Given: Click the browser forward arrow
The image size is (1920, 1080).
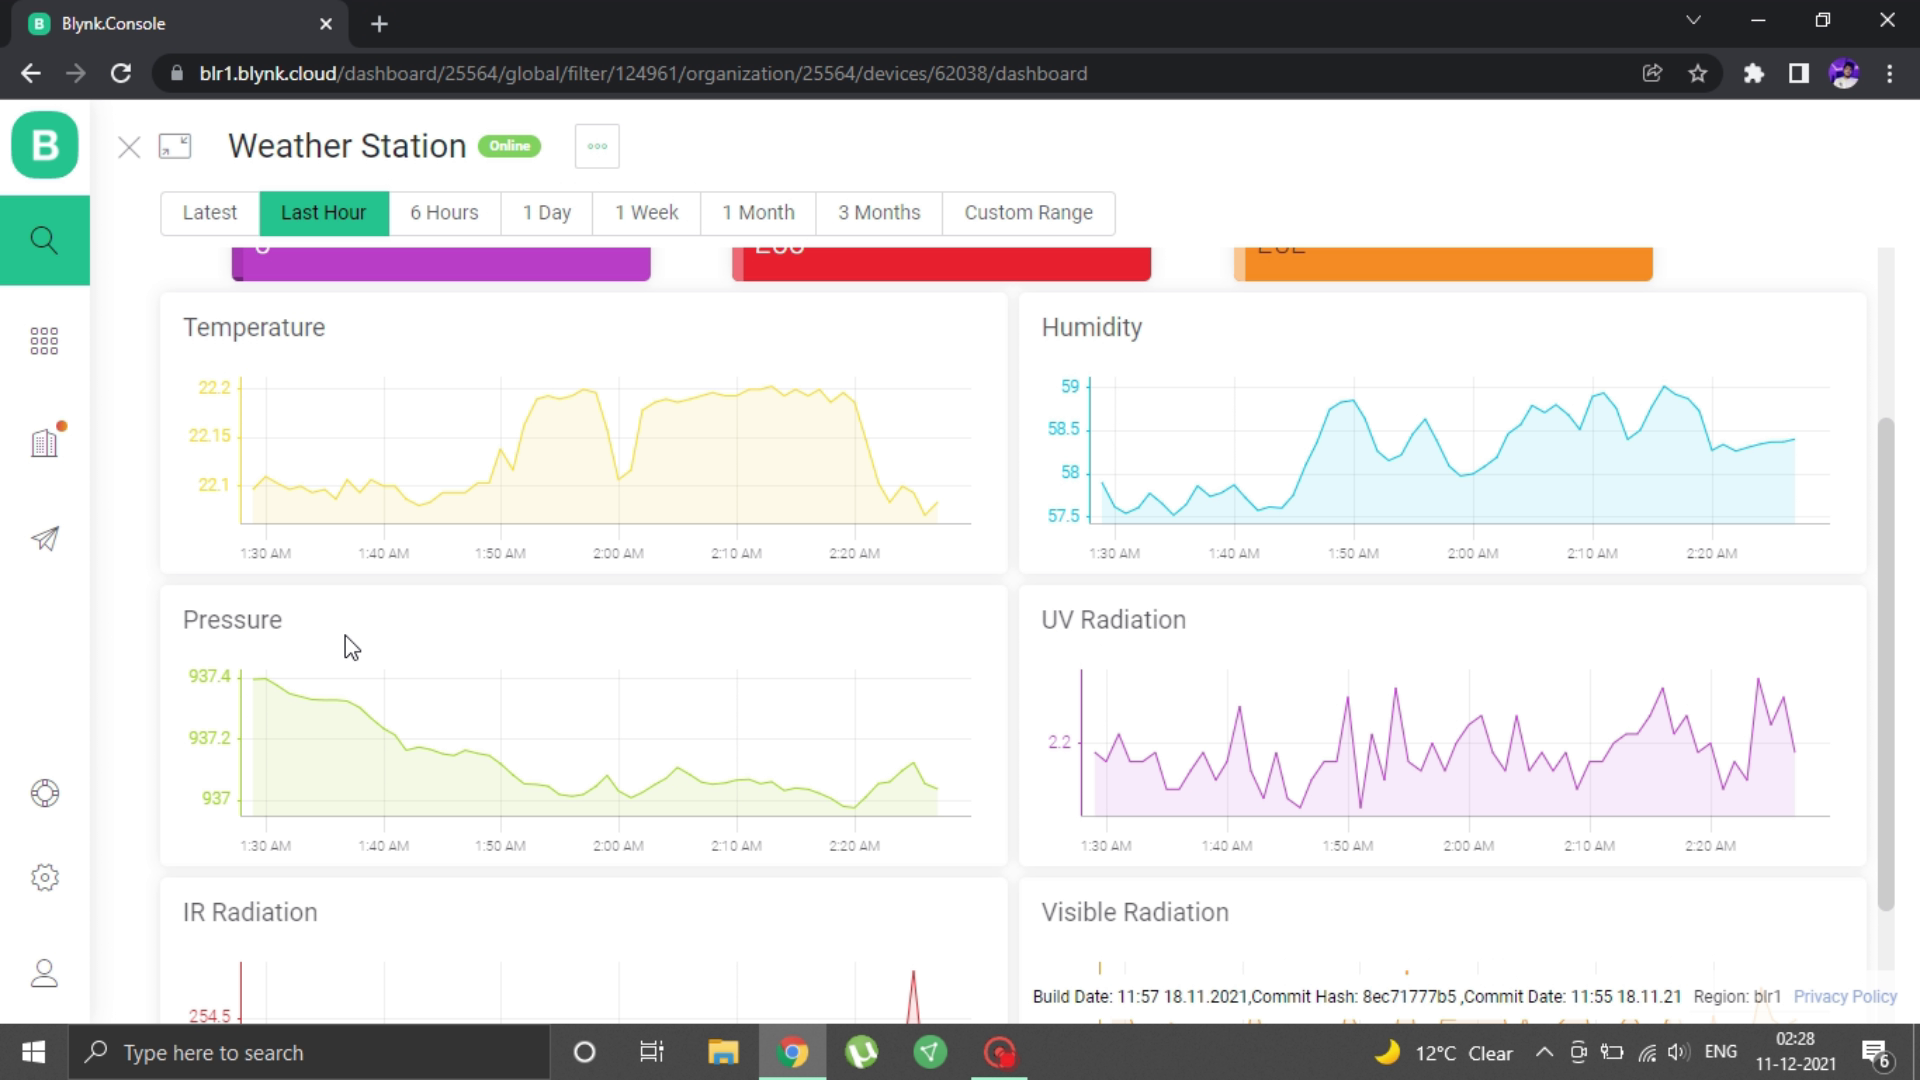Looking at the screenshot, I should (76, 73).
